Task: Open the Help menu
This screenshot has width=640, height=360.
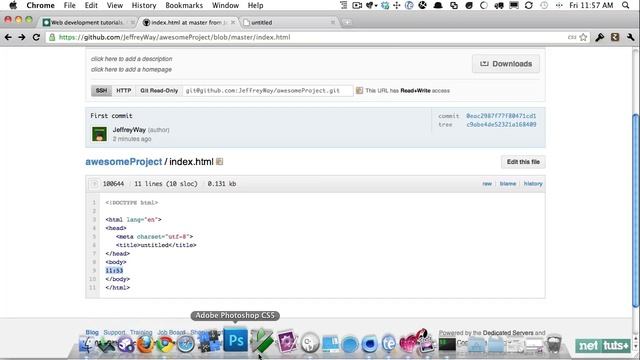Action: [x=256, y=5]
